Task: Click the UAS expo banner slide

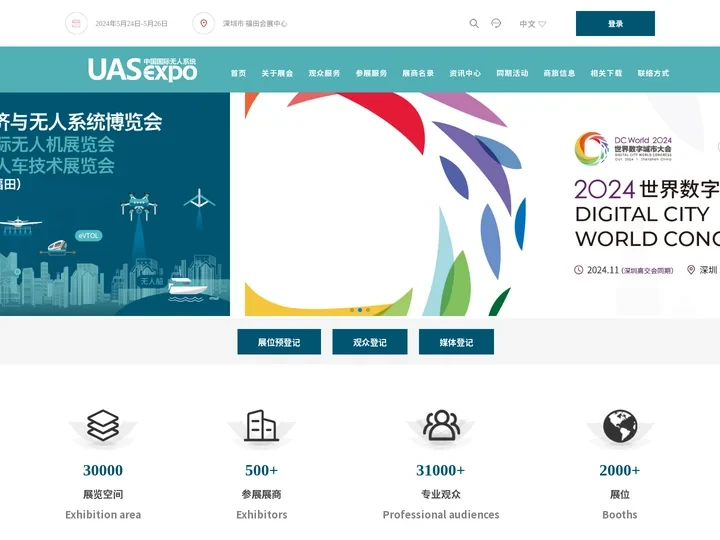Action: click(115, 204)
